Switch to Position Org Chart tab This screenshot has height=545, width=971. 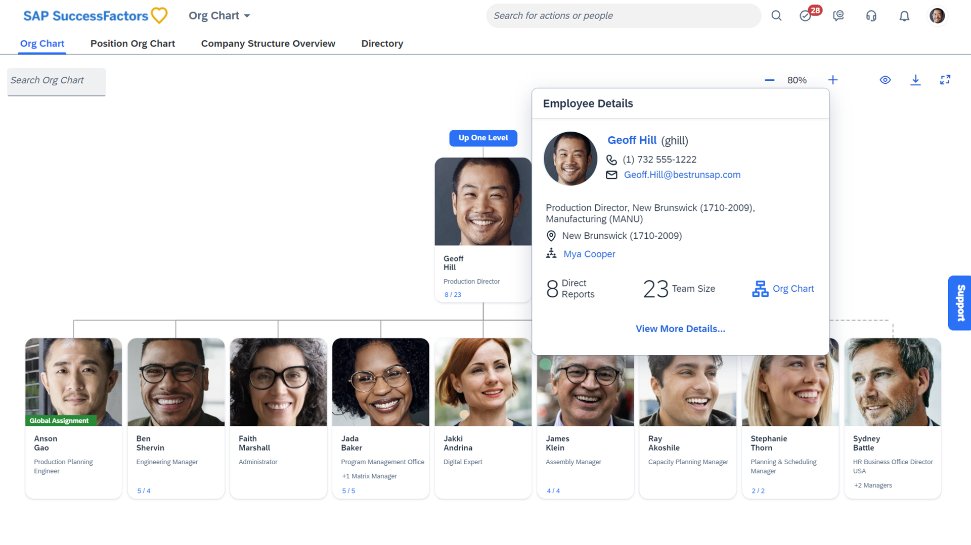tap(133, 44)
